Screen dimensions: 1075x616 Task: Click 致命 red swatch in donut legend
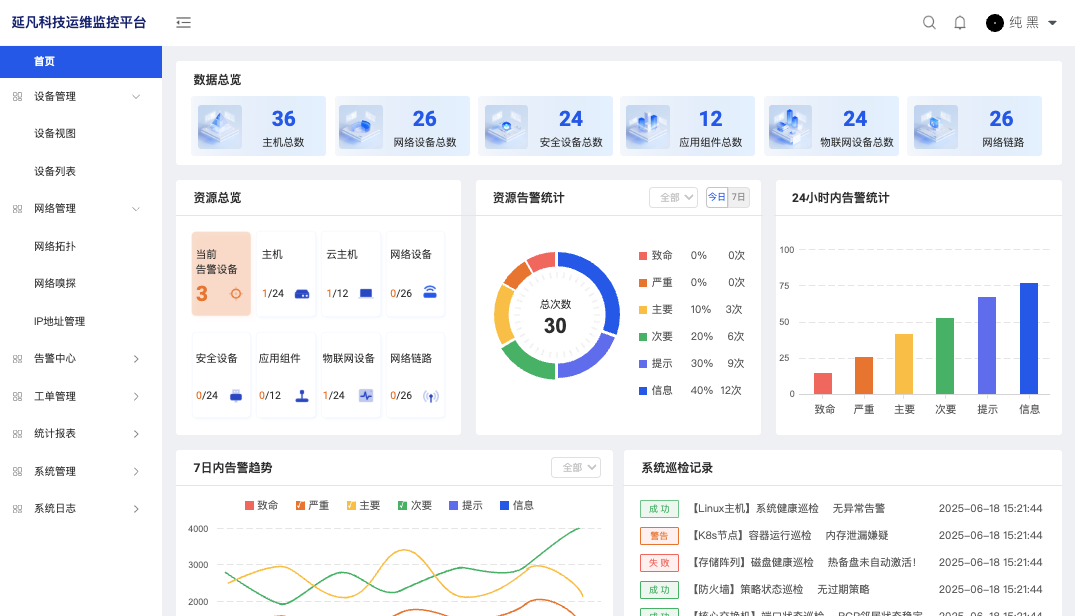[x=642, y=256]
